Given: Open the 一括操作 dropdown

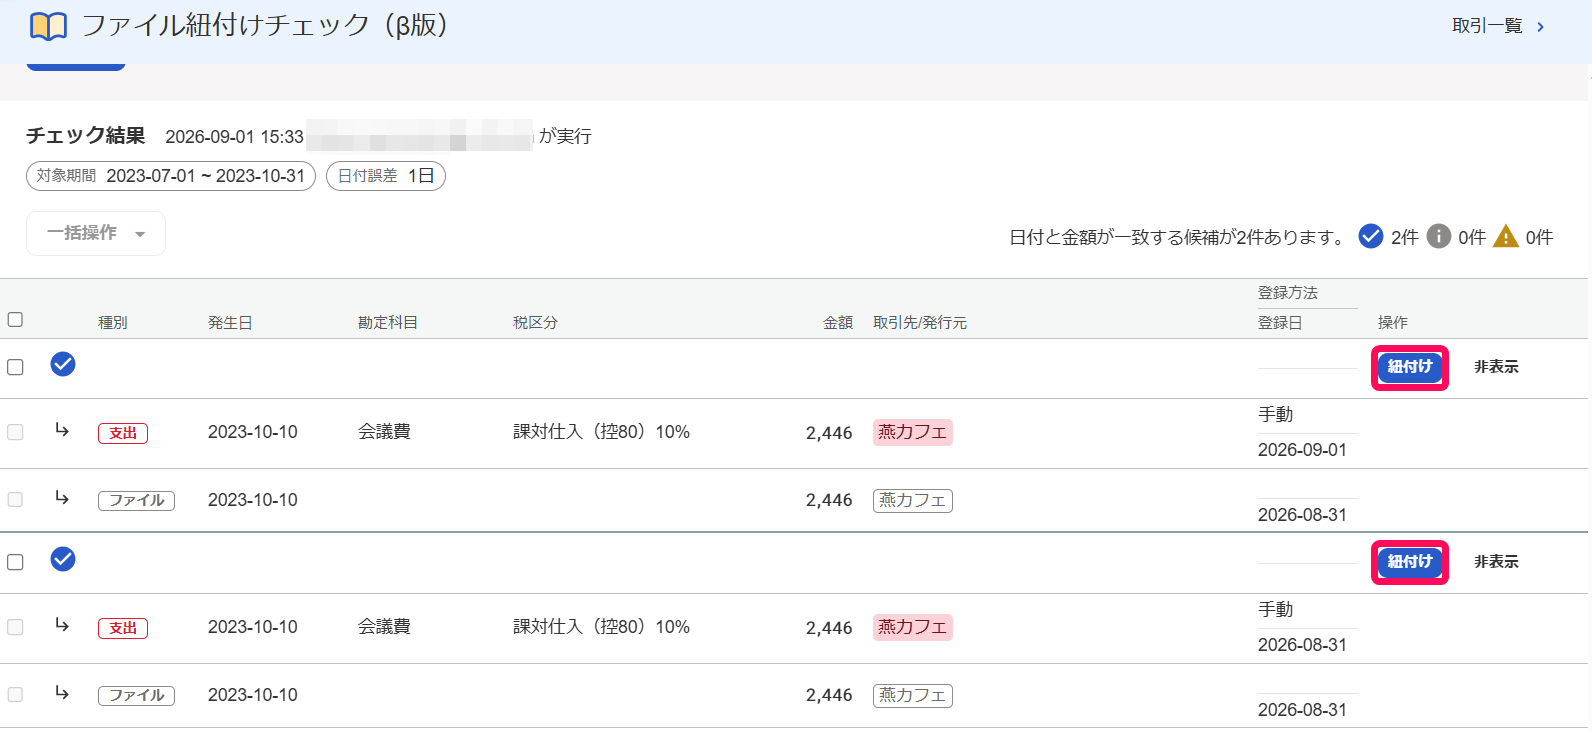Looking at the screenshot, I should click(x=96, y=233).
